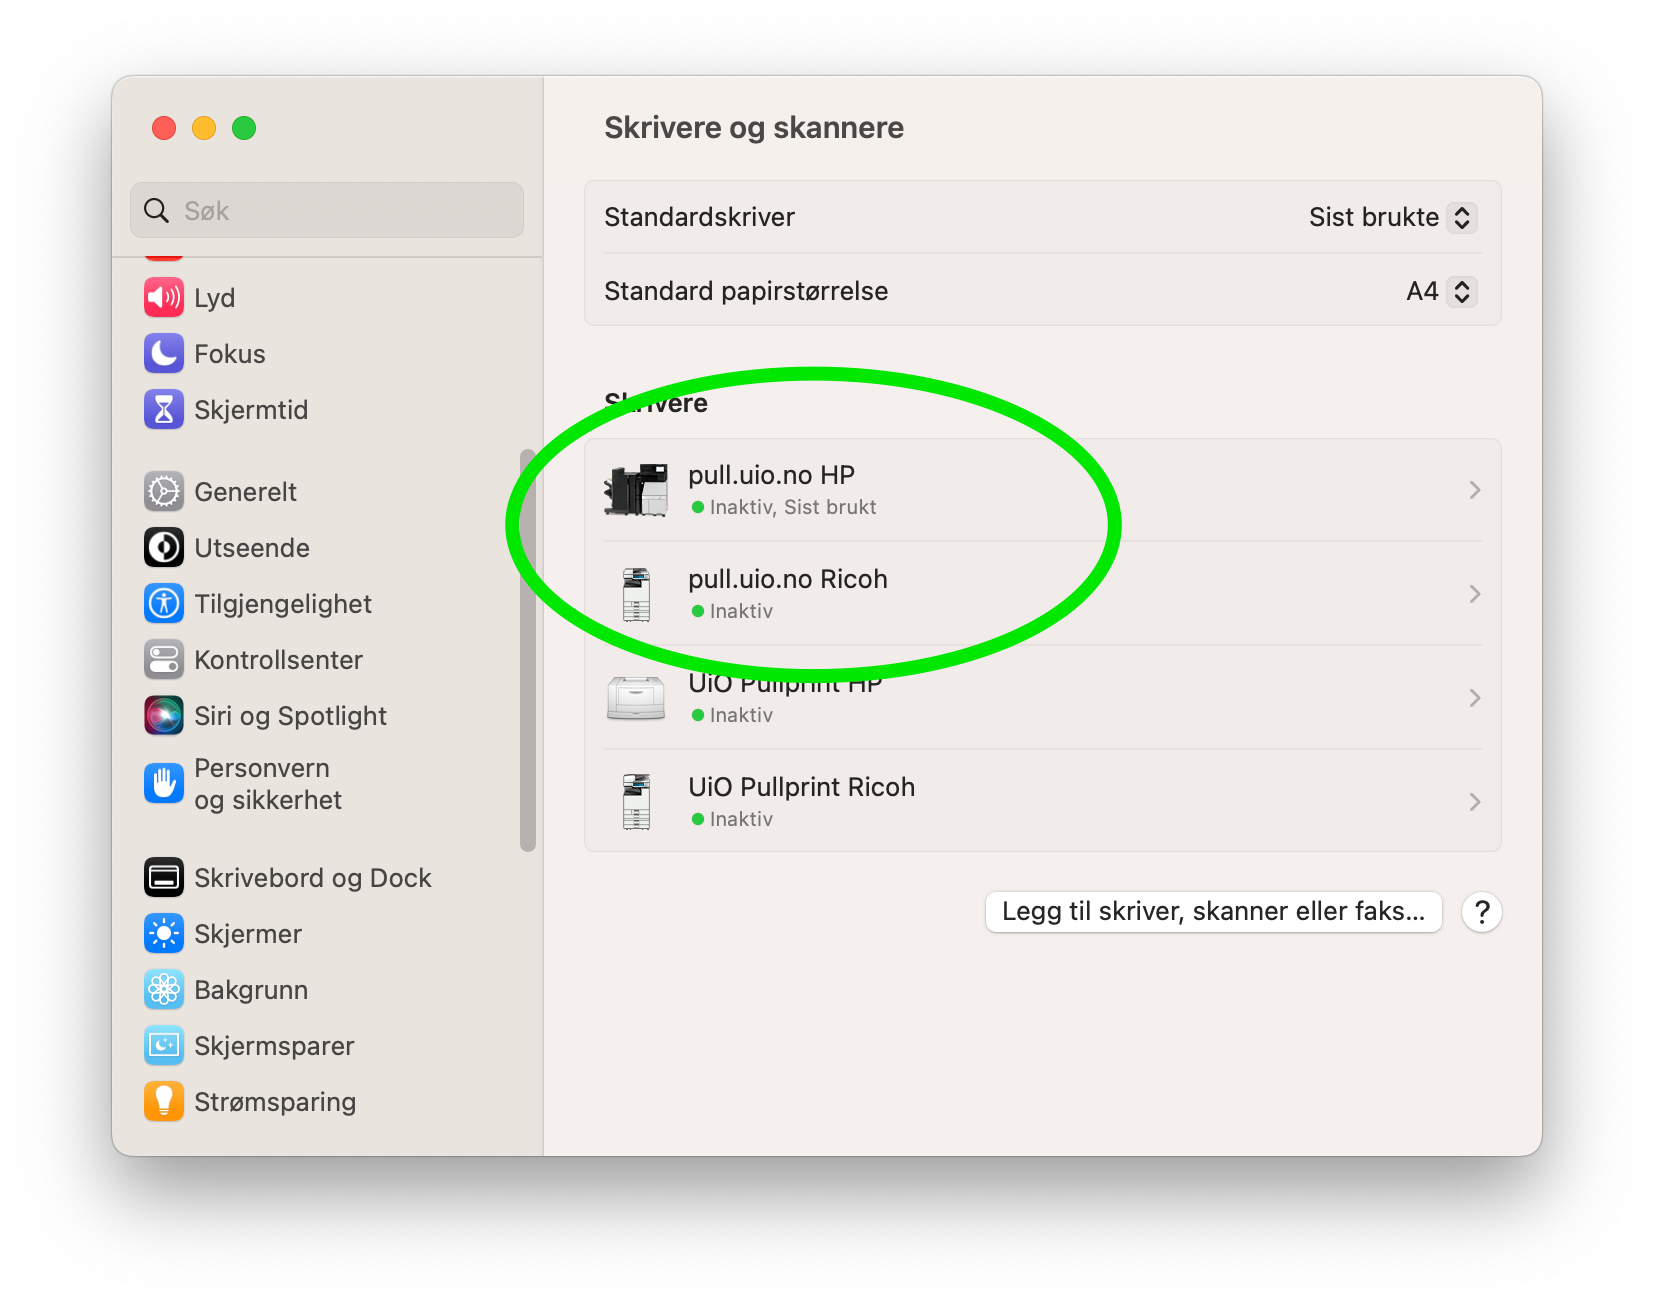Open UiO Pullprint HP details chevron
The height and width of the screenshot is (1304, 1654).
coord(1475,698)
